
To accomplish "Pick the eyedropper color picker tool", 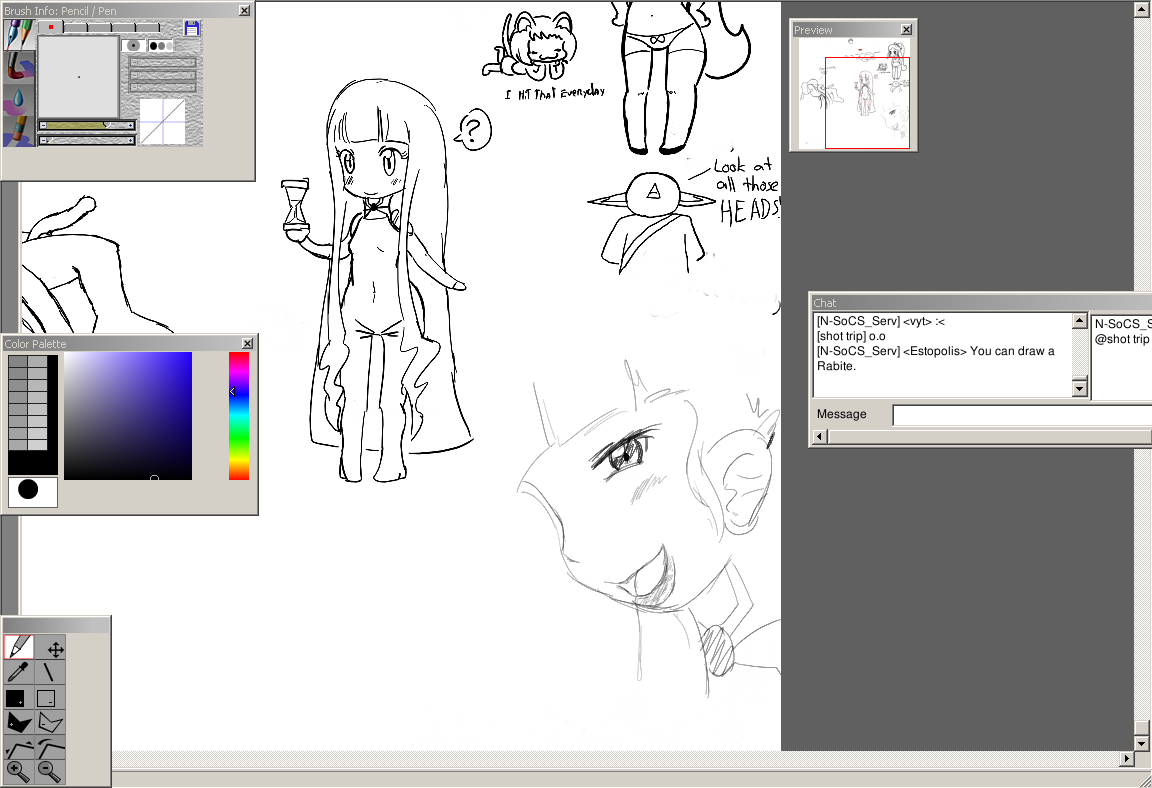I will point(18,672).
